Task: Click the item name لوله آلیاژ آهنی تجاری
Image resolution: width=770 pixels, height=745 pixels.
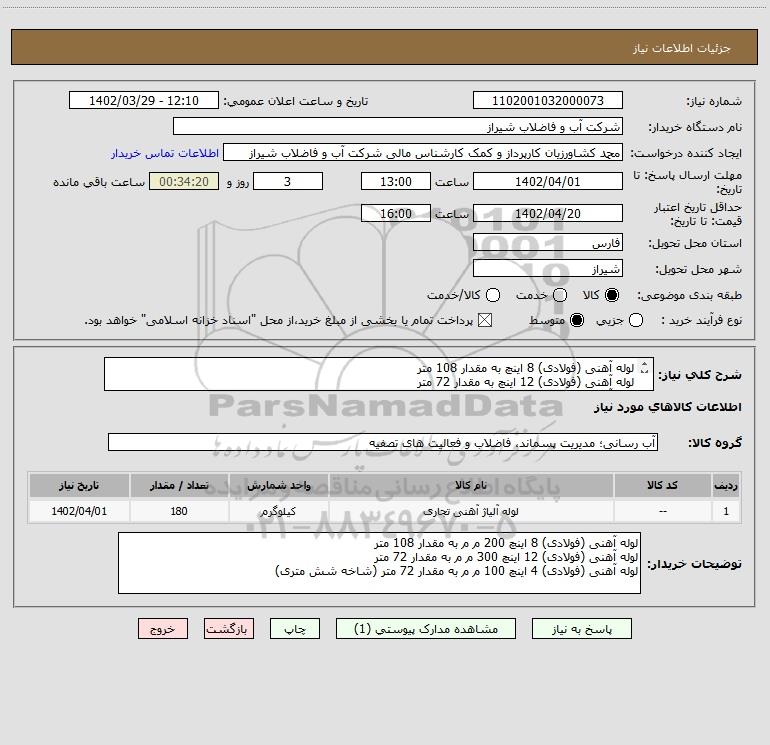Action: coord(470,511)
